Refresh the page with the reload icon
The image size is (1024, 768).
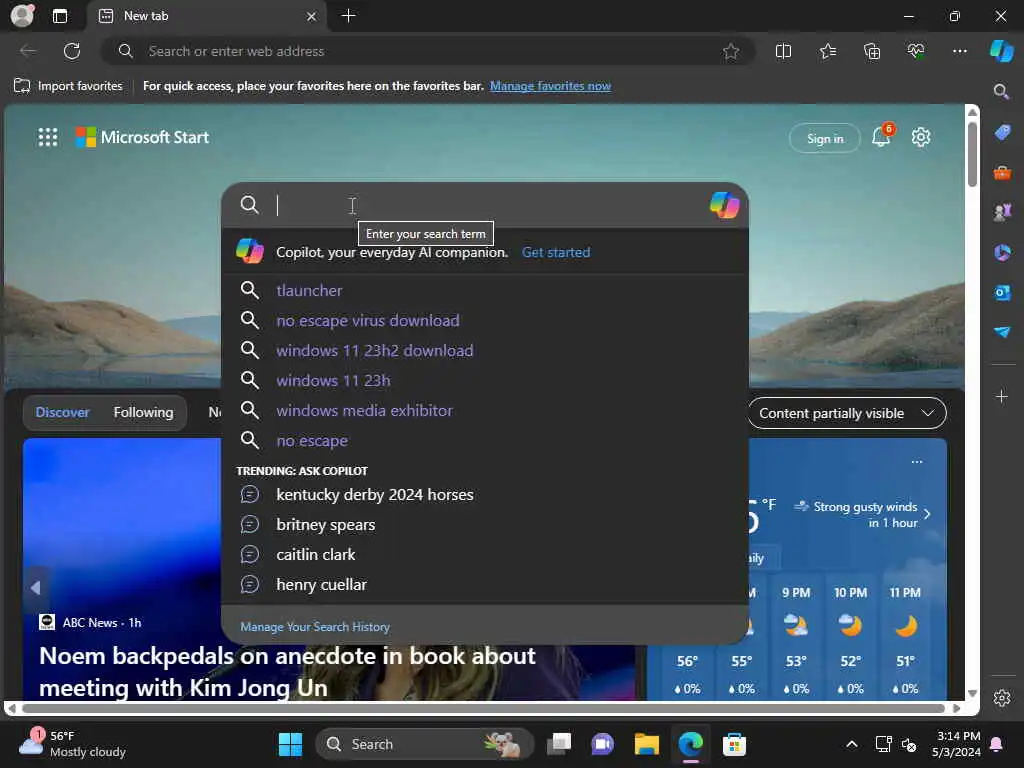(72, 51)
